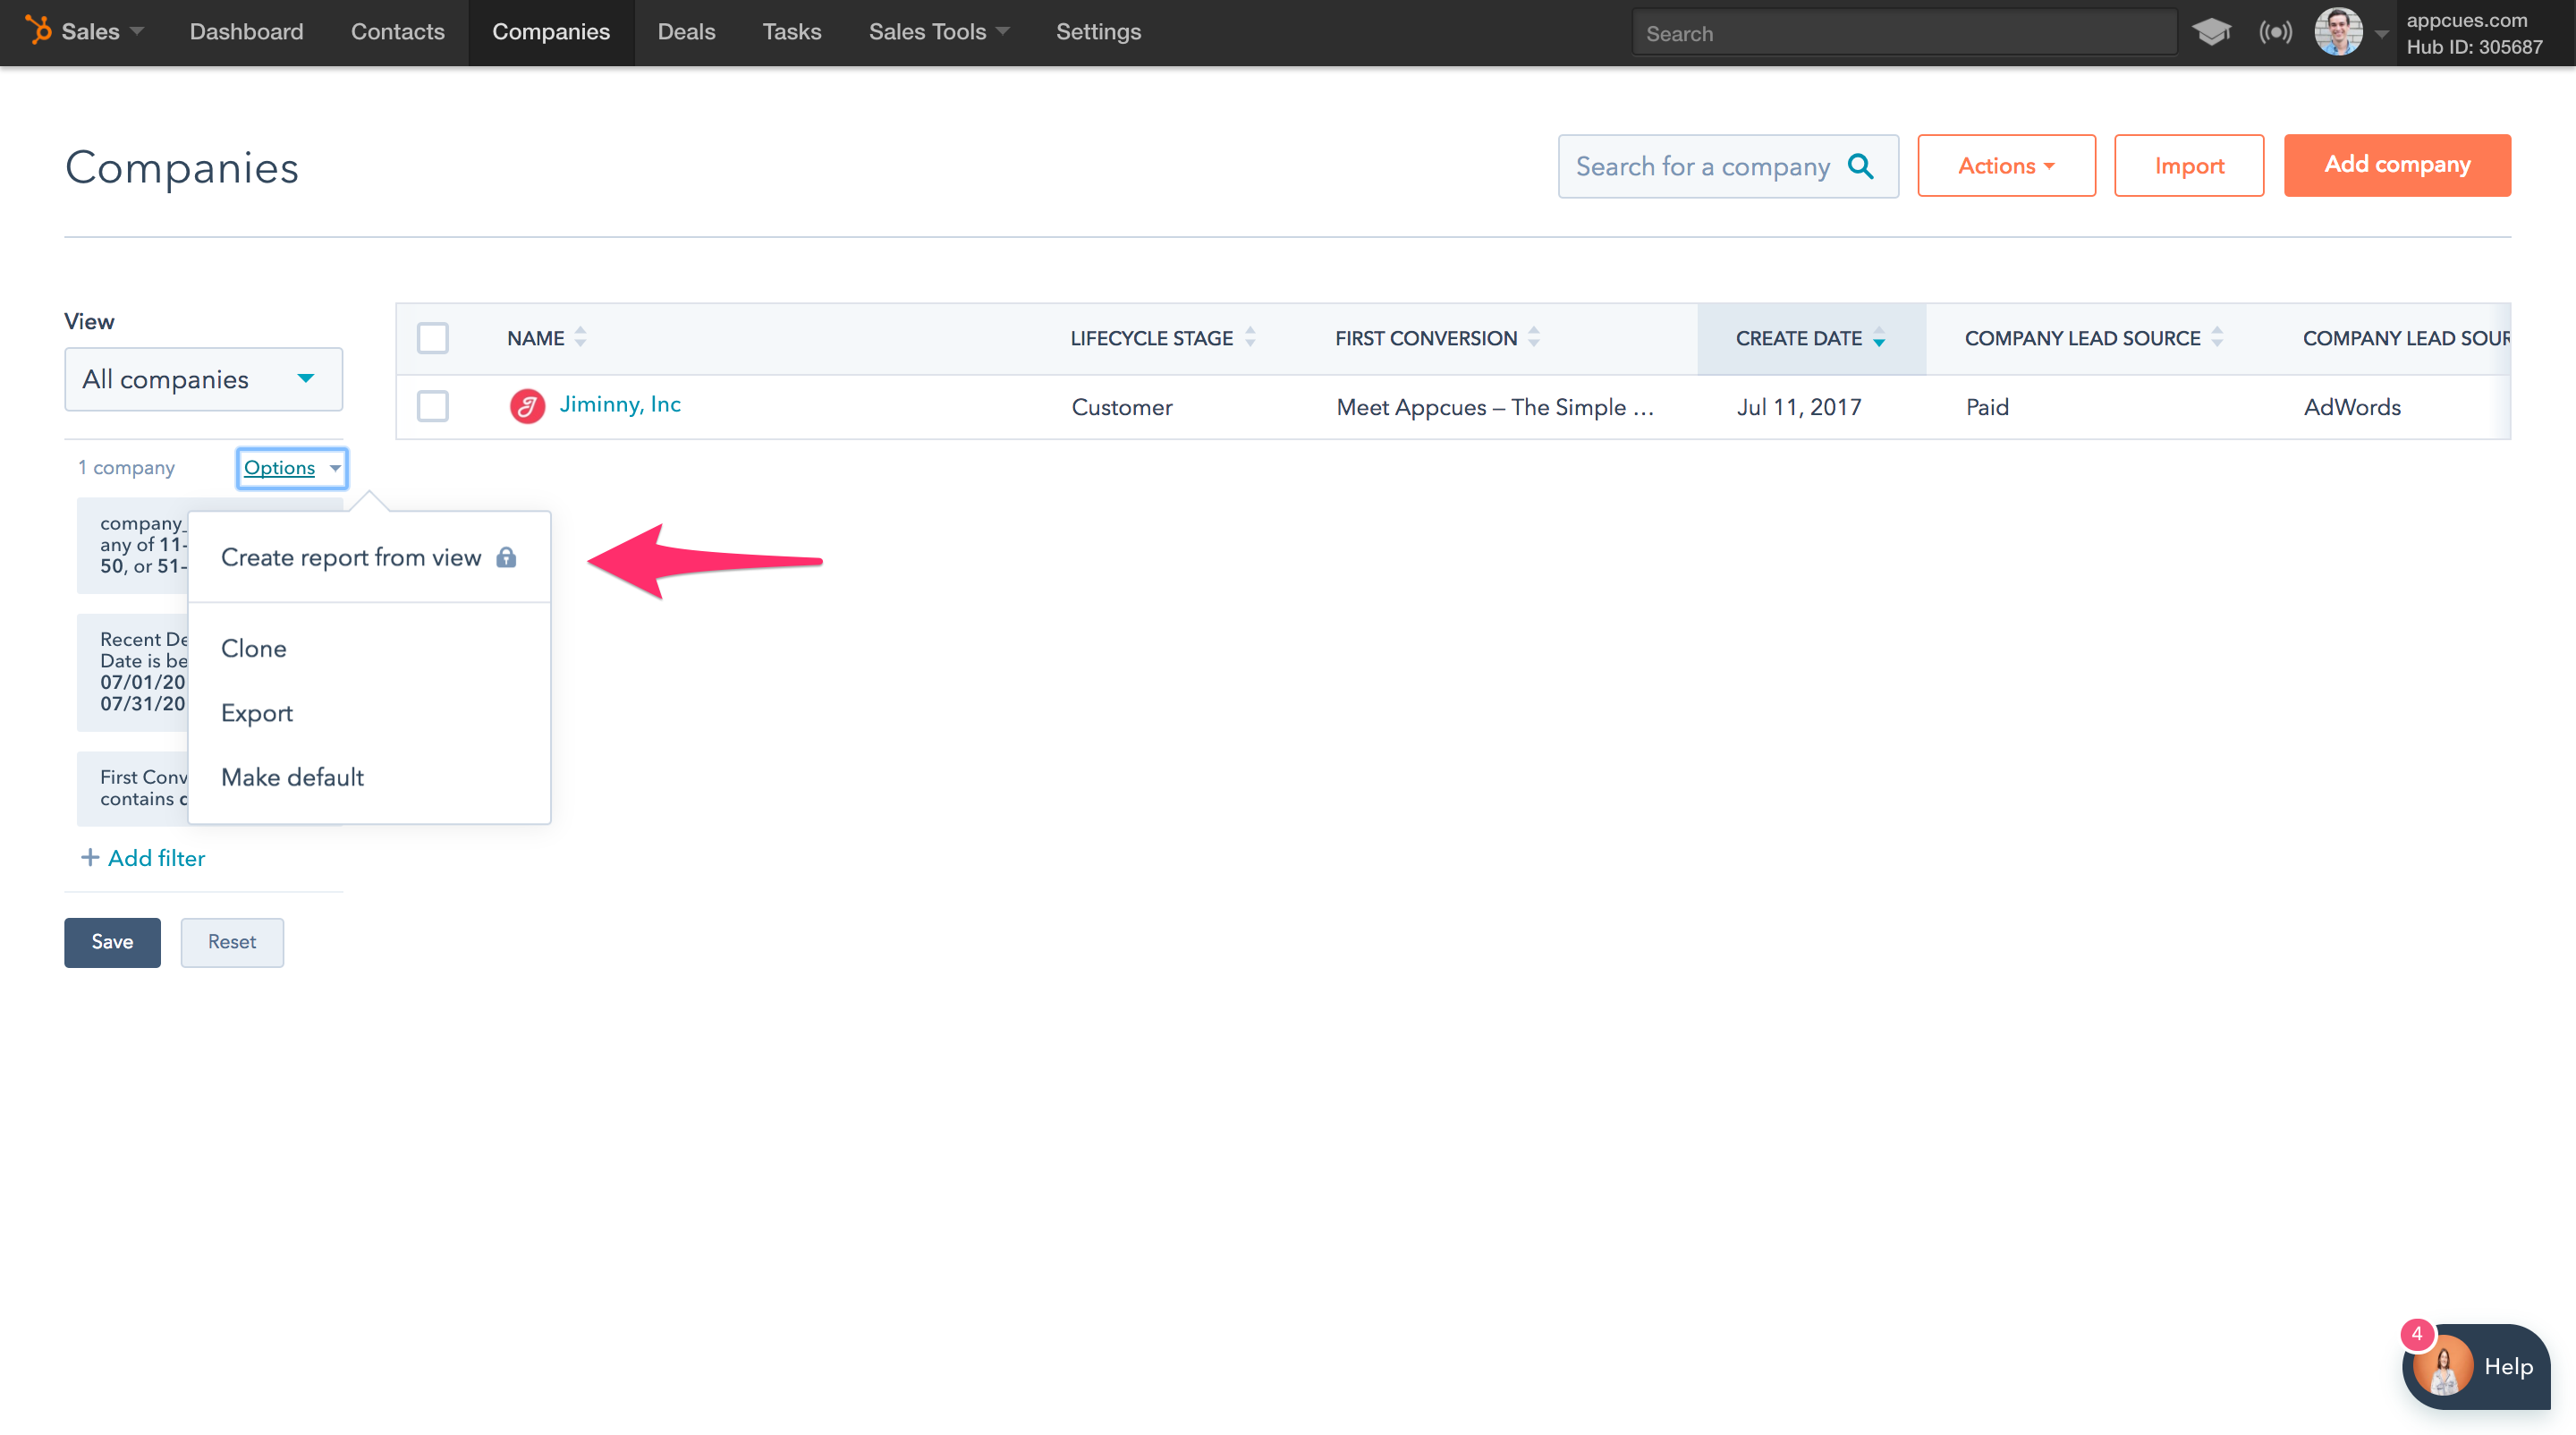The image size is (2576, 1435).
Task: Click the broadcast notifications icon
Action: [2275, 32]
